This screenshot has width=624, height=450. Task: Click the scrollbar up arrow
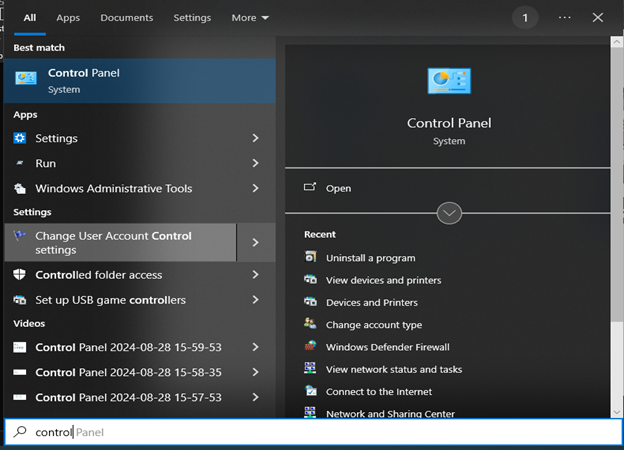pyautogui.click(x=616, y=41)
